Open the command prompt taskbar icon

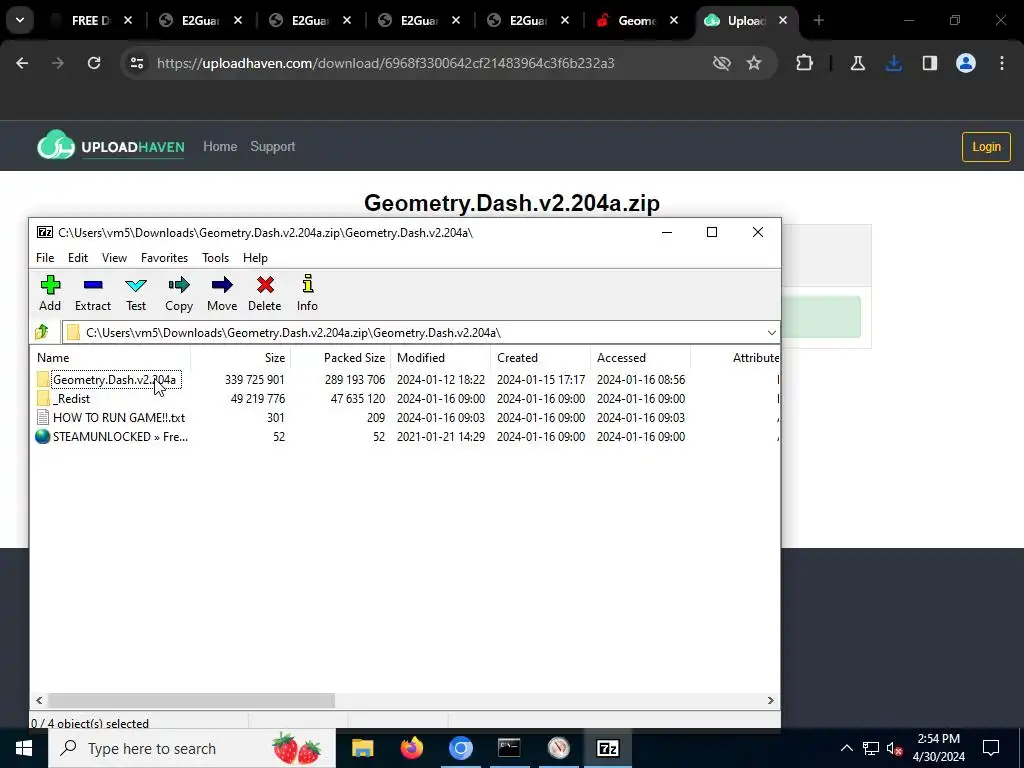pos(509,748)
